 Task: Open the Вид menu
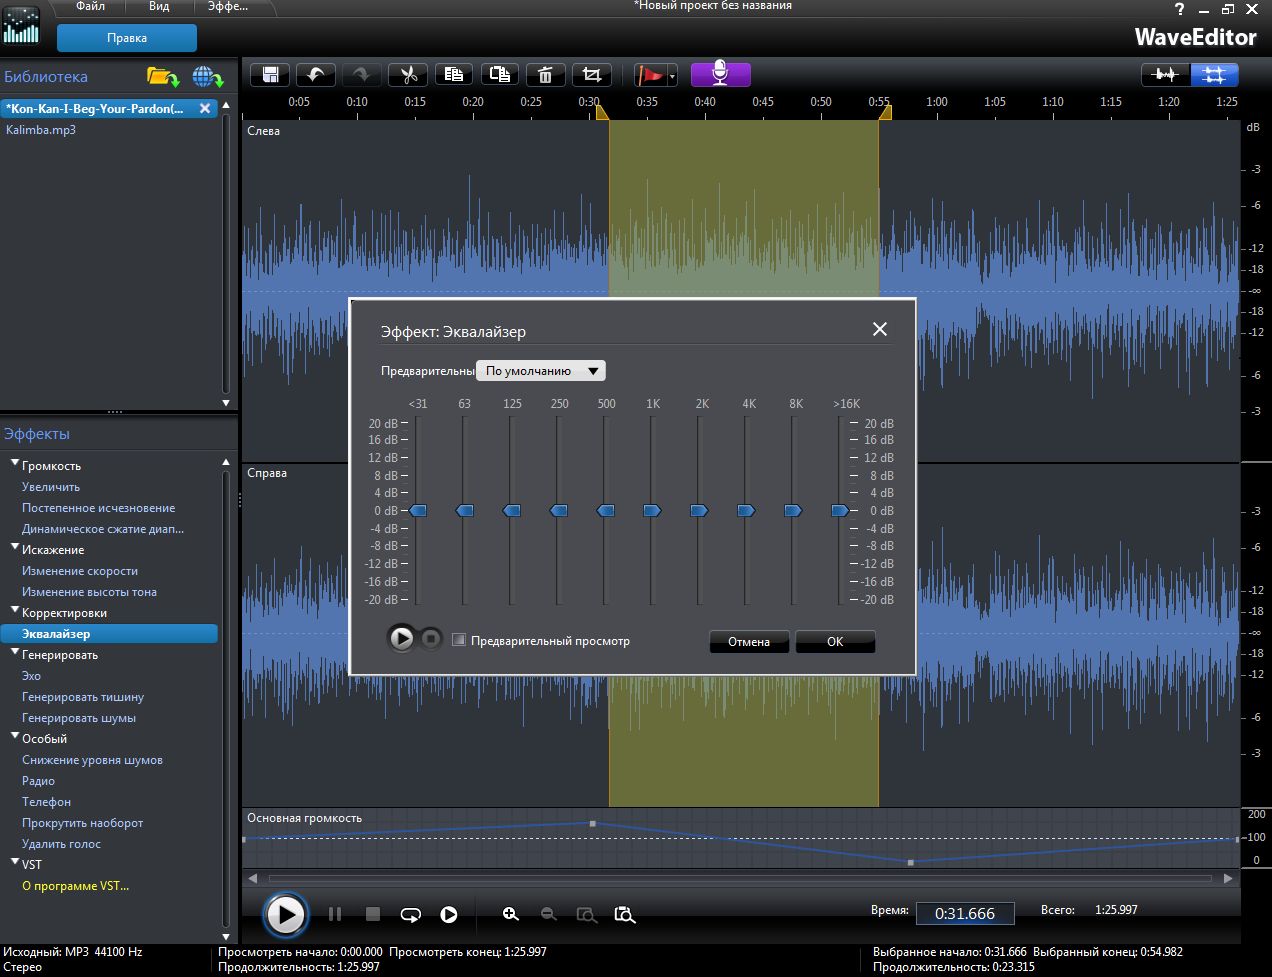159,7
